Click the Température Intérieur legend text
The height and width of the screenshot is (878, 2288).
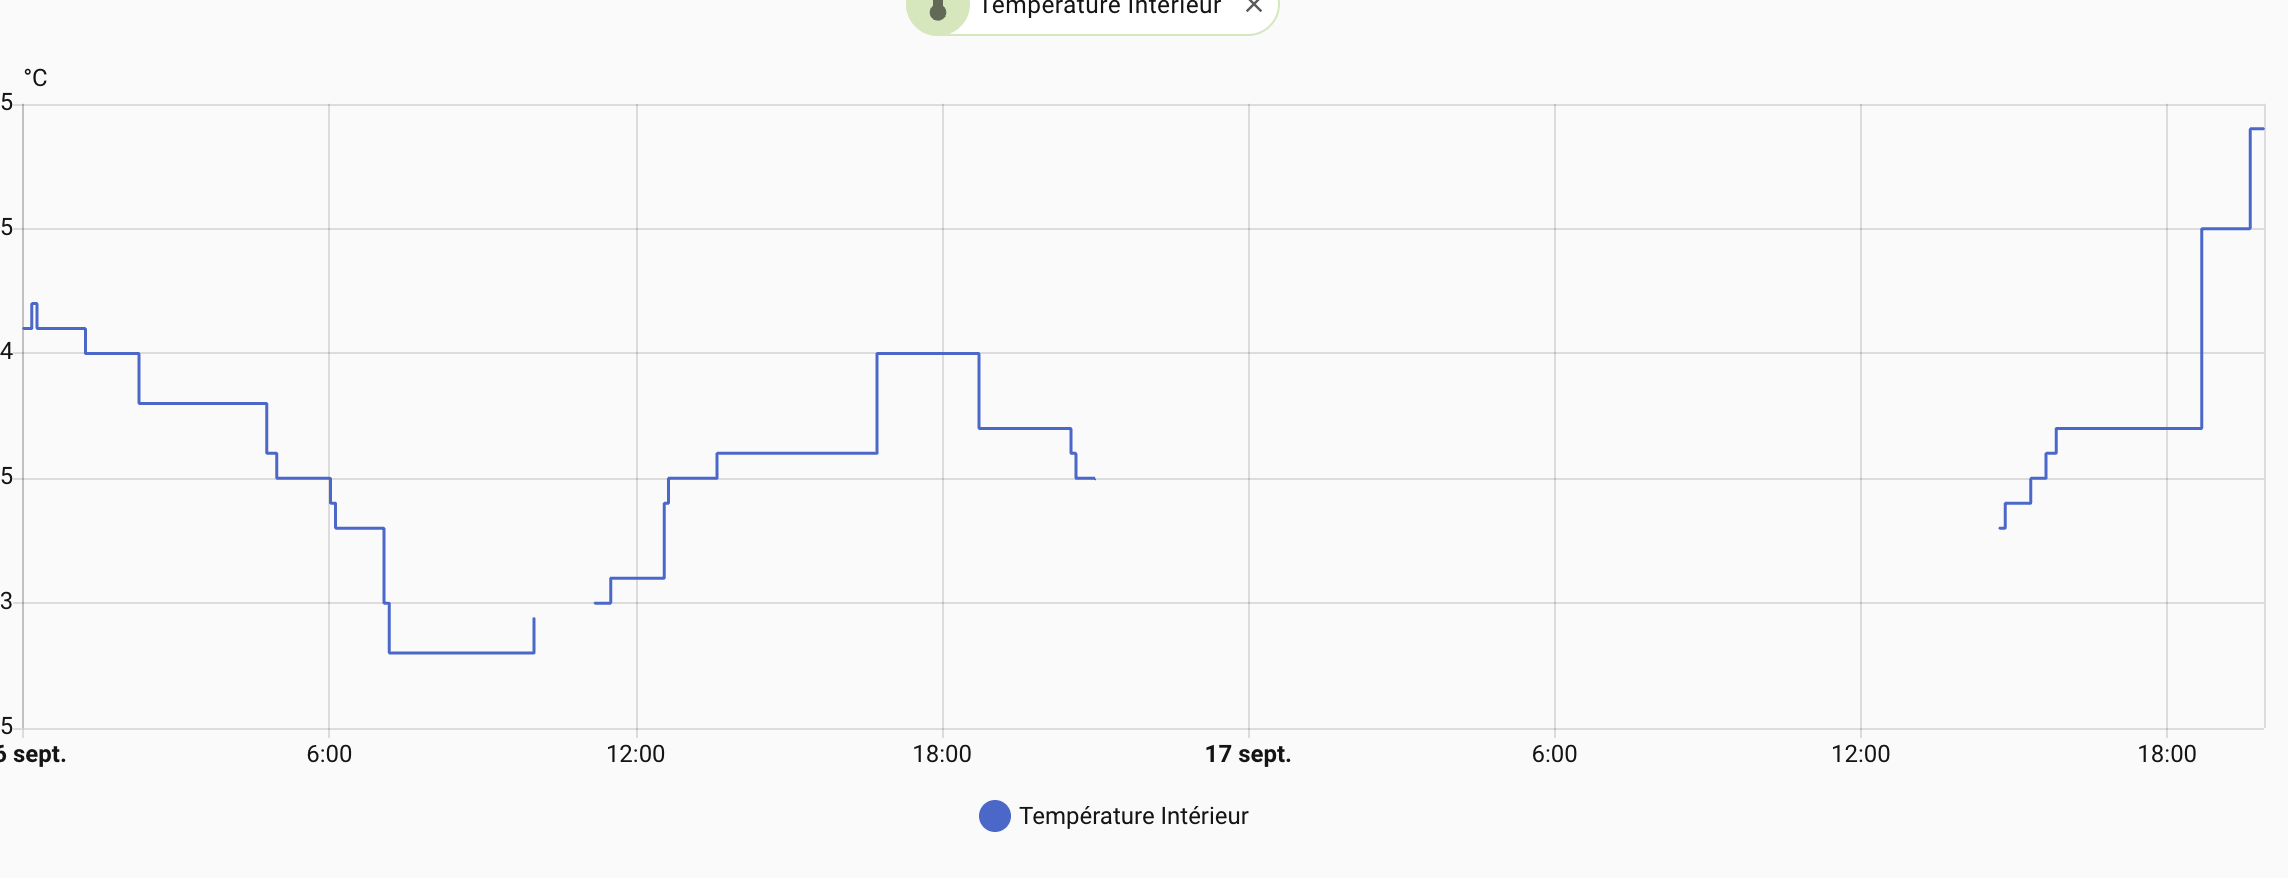point(1133,816)
